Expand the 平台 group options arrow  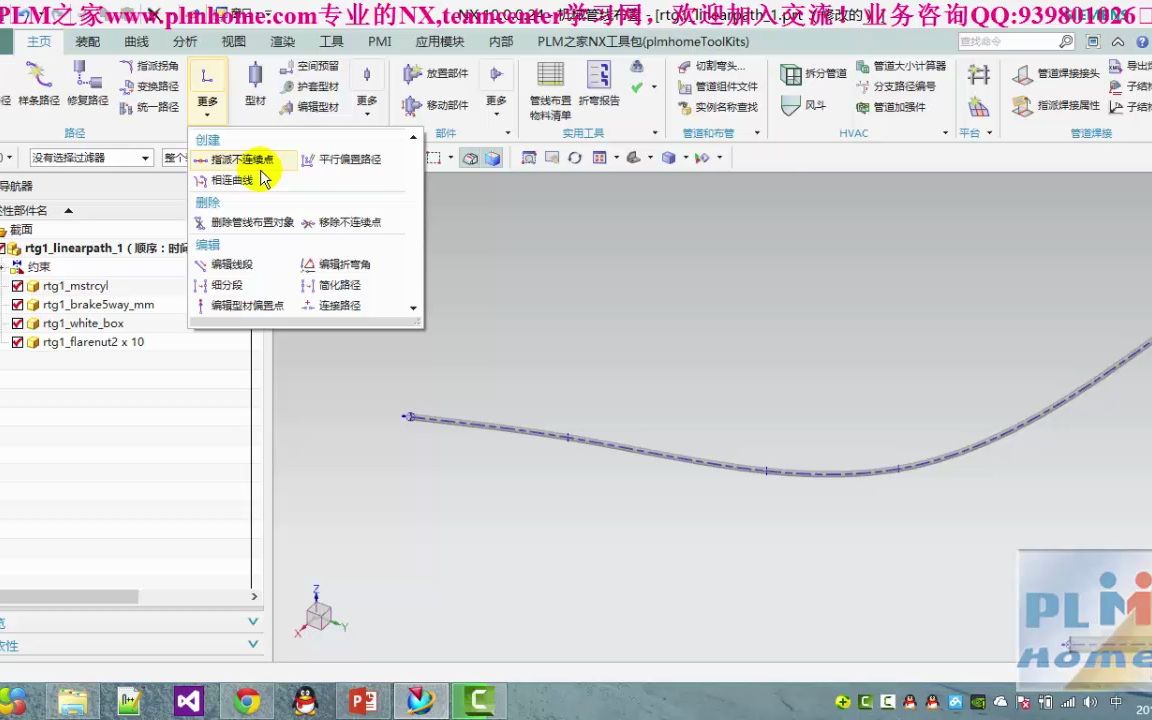tap(989, 133)
